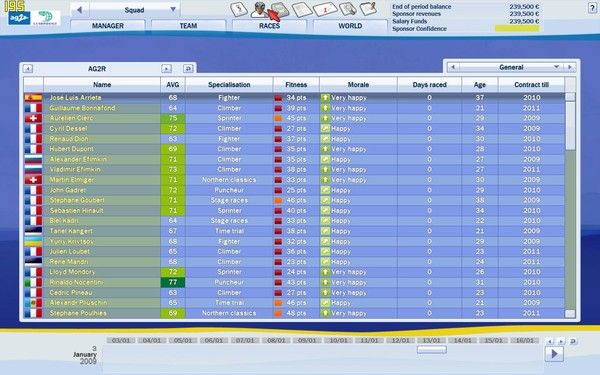Open the WORLD tab

[x=350, y=26]
